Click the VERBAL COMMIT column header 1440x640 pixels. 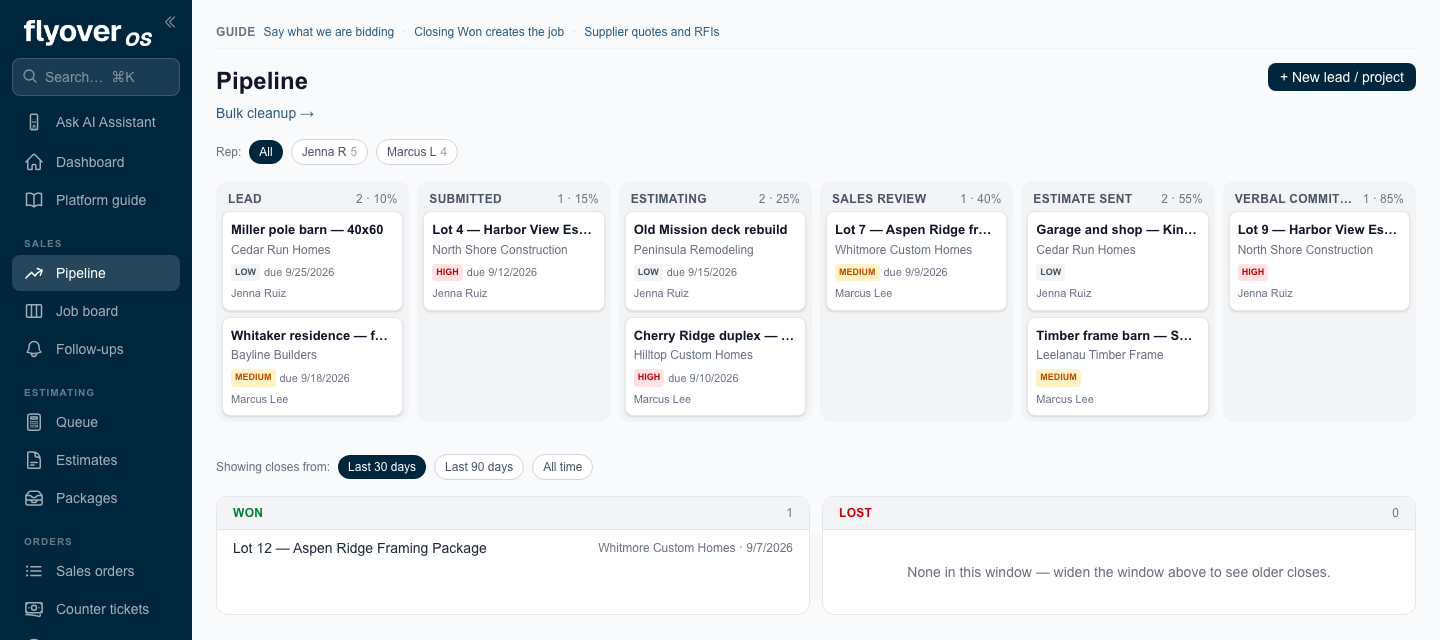pos(1293,199)
